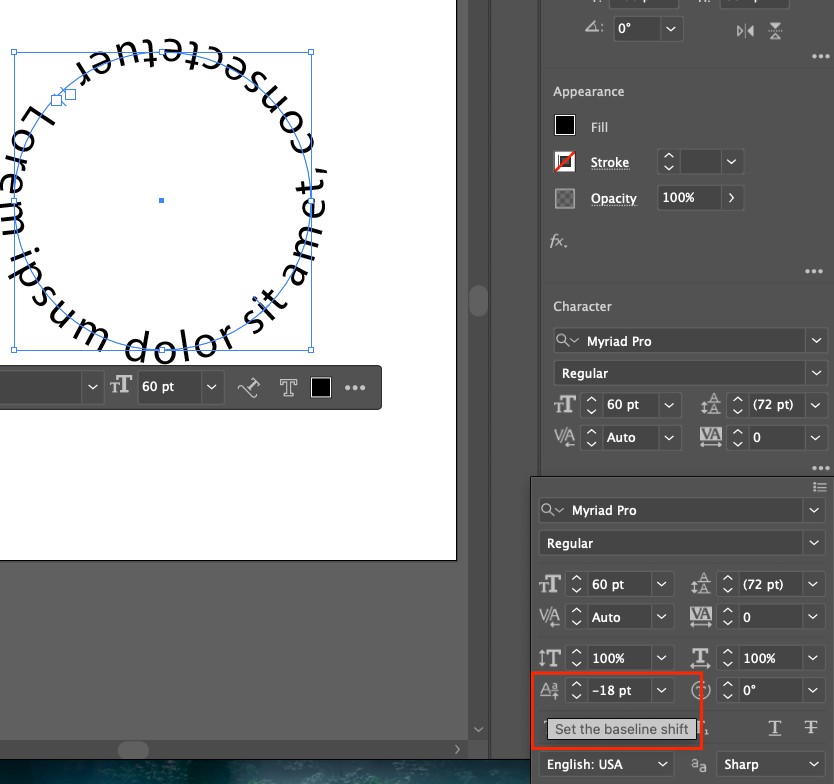
Task: Click the Stroke swatch in Appearance
Action: pyautogui.click(x=565, y=161)
